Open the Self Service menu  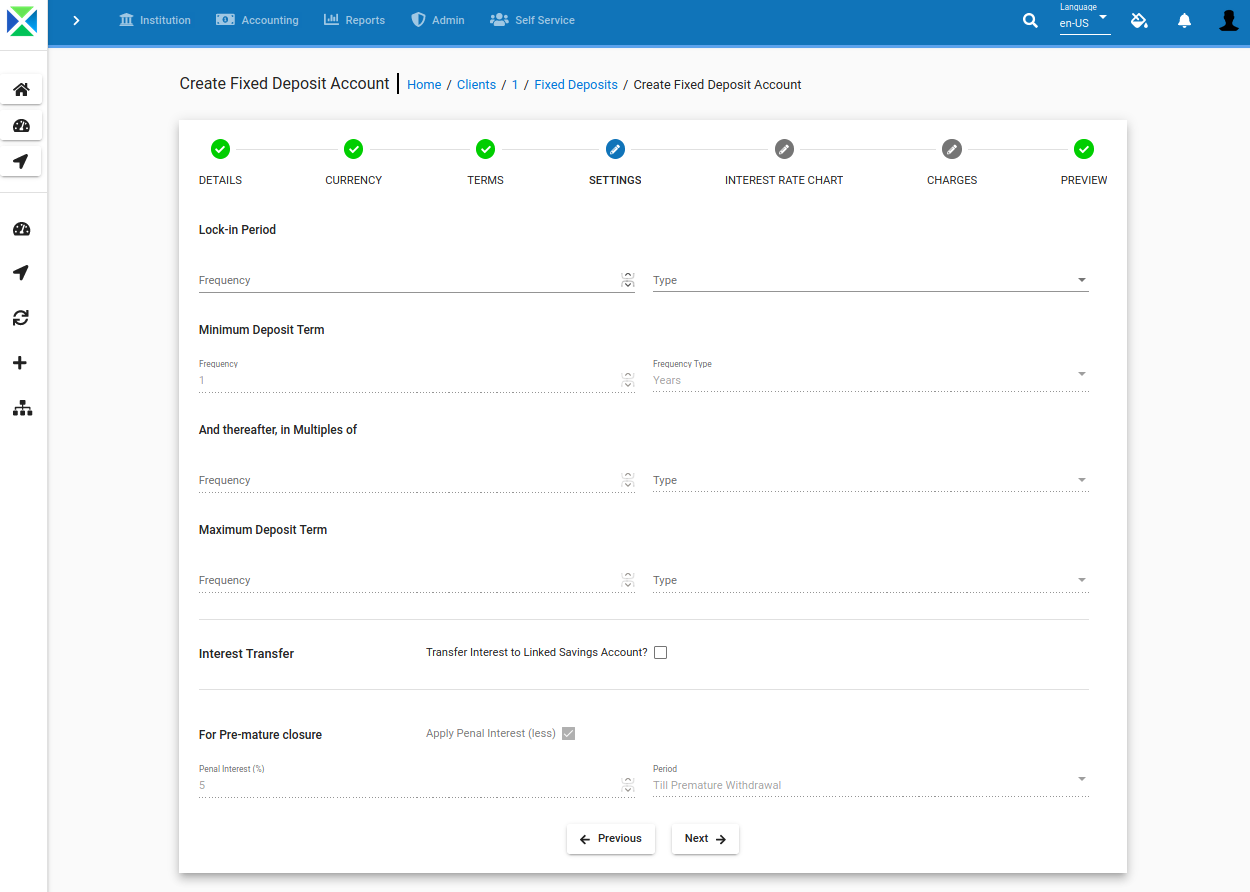(x=532, y=20)
